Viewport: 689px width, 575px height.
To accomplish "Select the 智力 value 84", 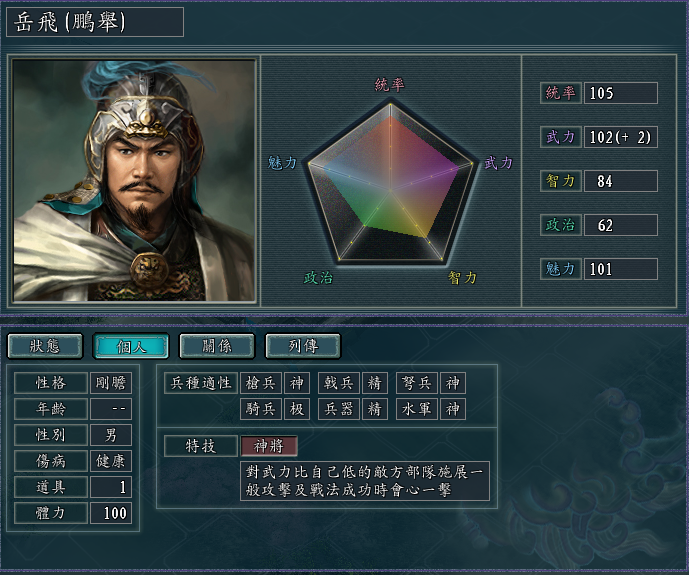I will pos(620,181).
